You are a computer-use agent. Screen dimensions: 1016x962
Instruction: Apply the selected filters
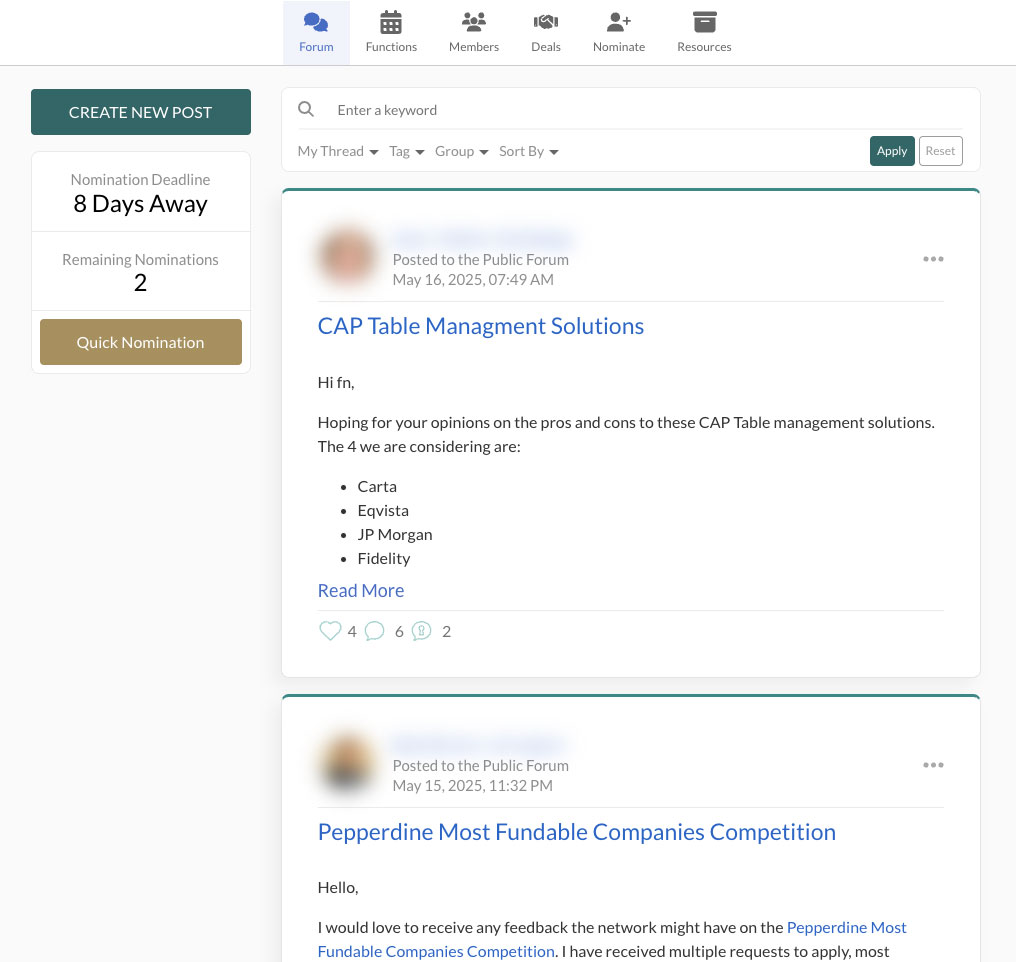[x=891, y=151]
